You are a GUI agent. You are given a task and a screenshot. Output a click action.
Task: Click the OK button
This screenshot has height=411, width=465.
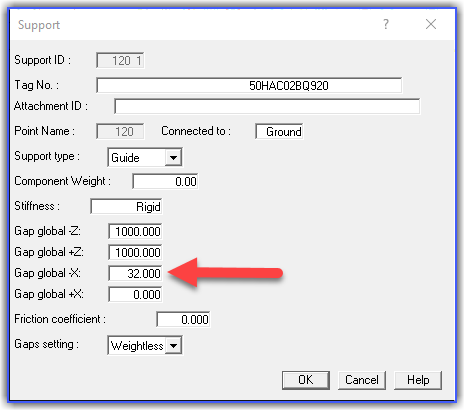(x=306, y=380)
